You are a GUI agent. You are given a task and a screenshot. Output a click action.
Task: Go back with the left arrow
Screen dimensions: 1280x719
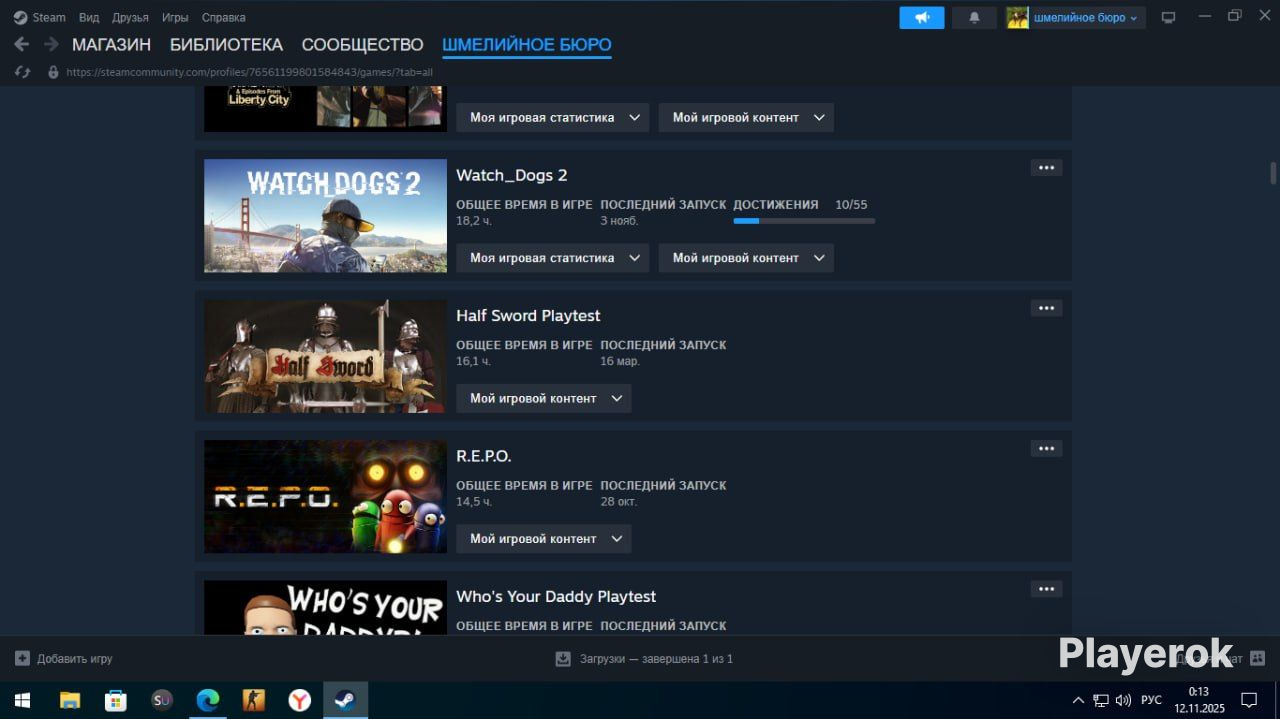tap(21, 44)
